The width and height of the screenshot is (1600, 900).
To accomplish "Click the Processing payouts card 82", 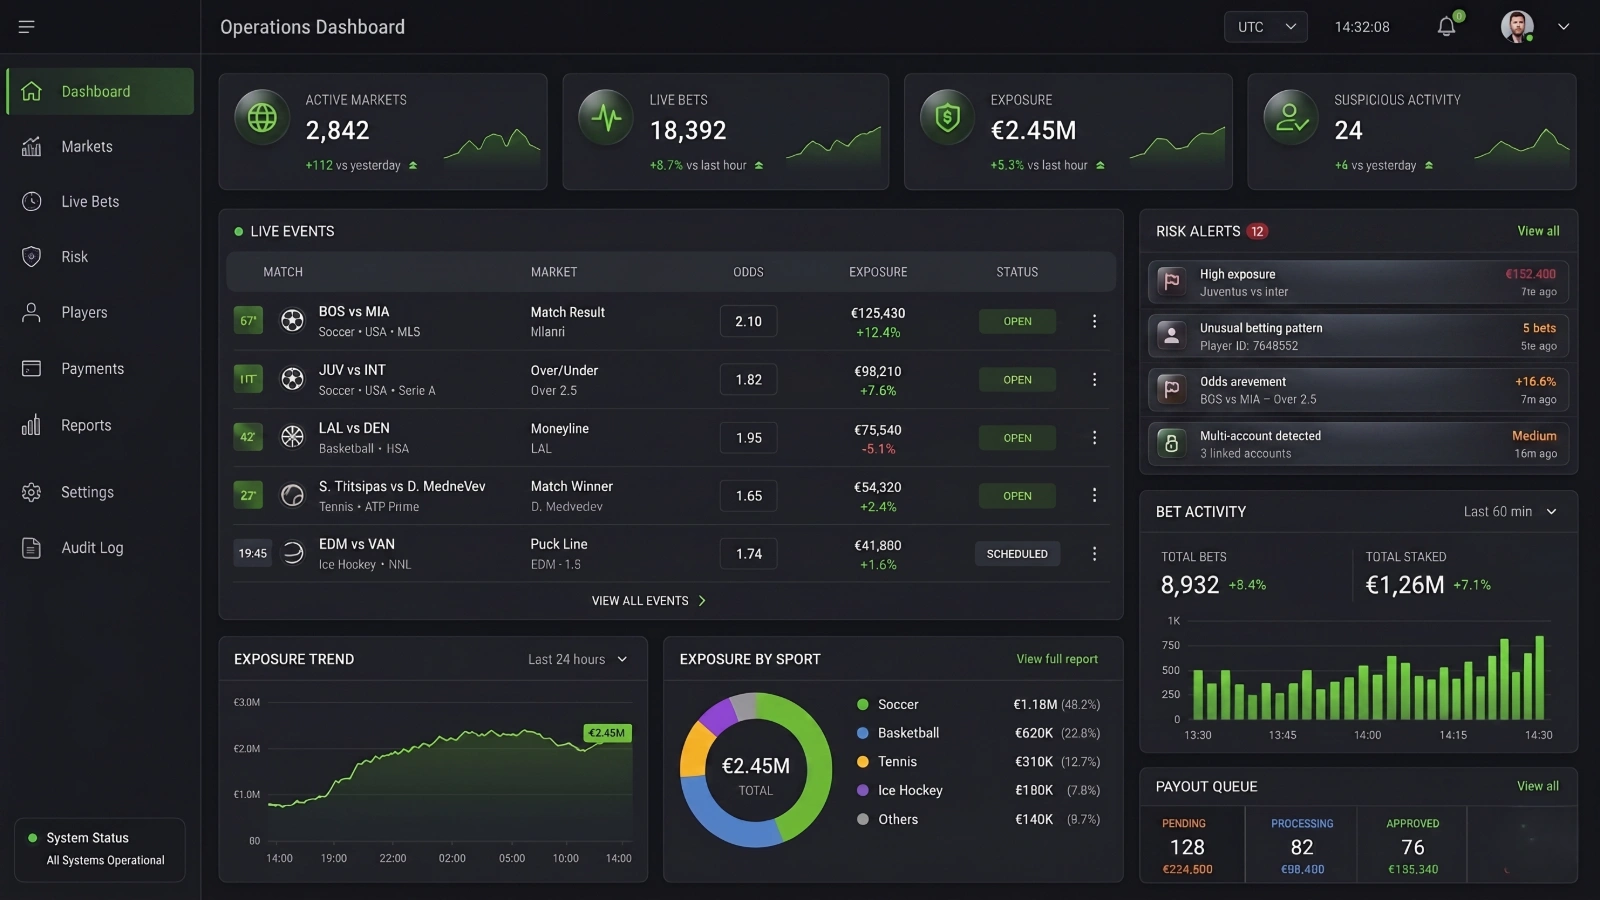I will pyautogui.click(x=1301, y=846).
